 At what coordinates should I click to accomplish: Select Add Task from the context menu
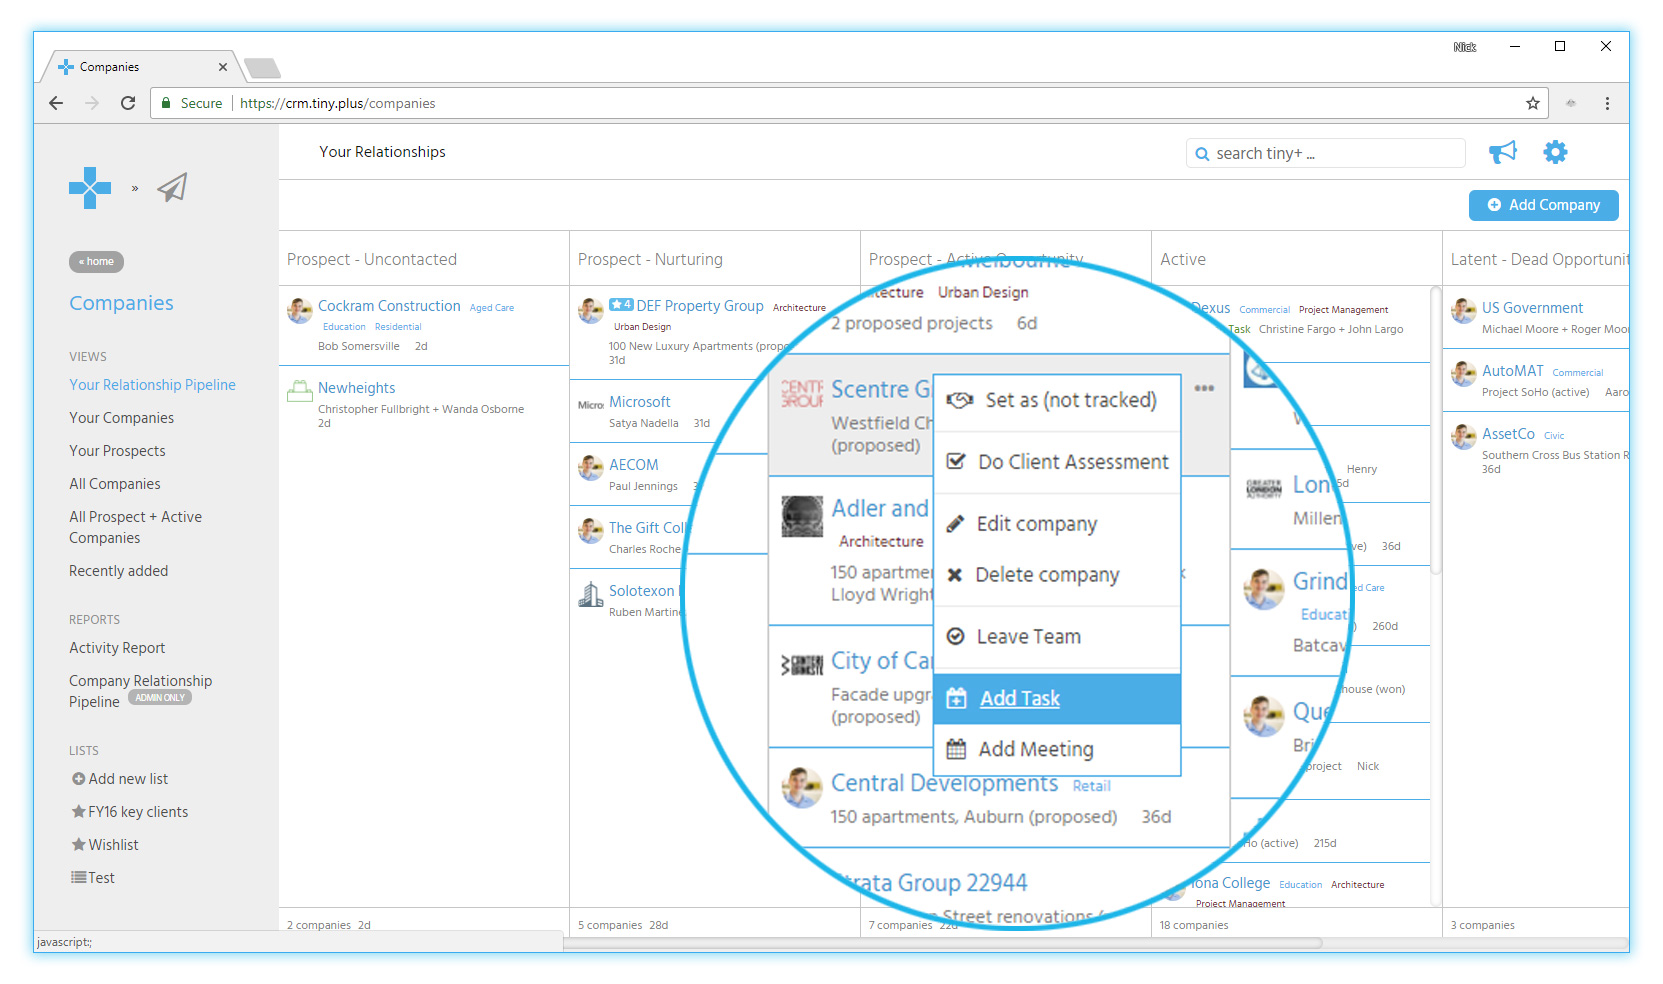[x=1057, y=698]
